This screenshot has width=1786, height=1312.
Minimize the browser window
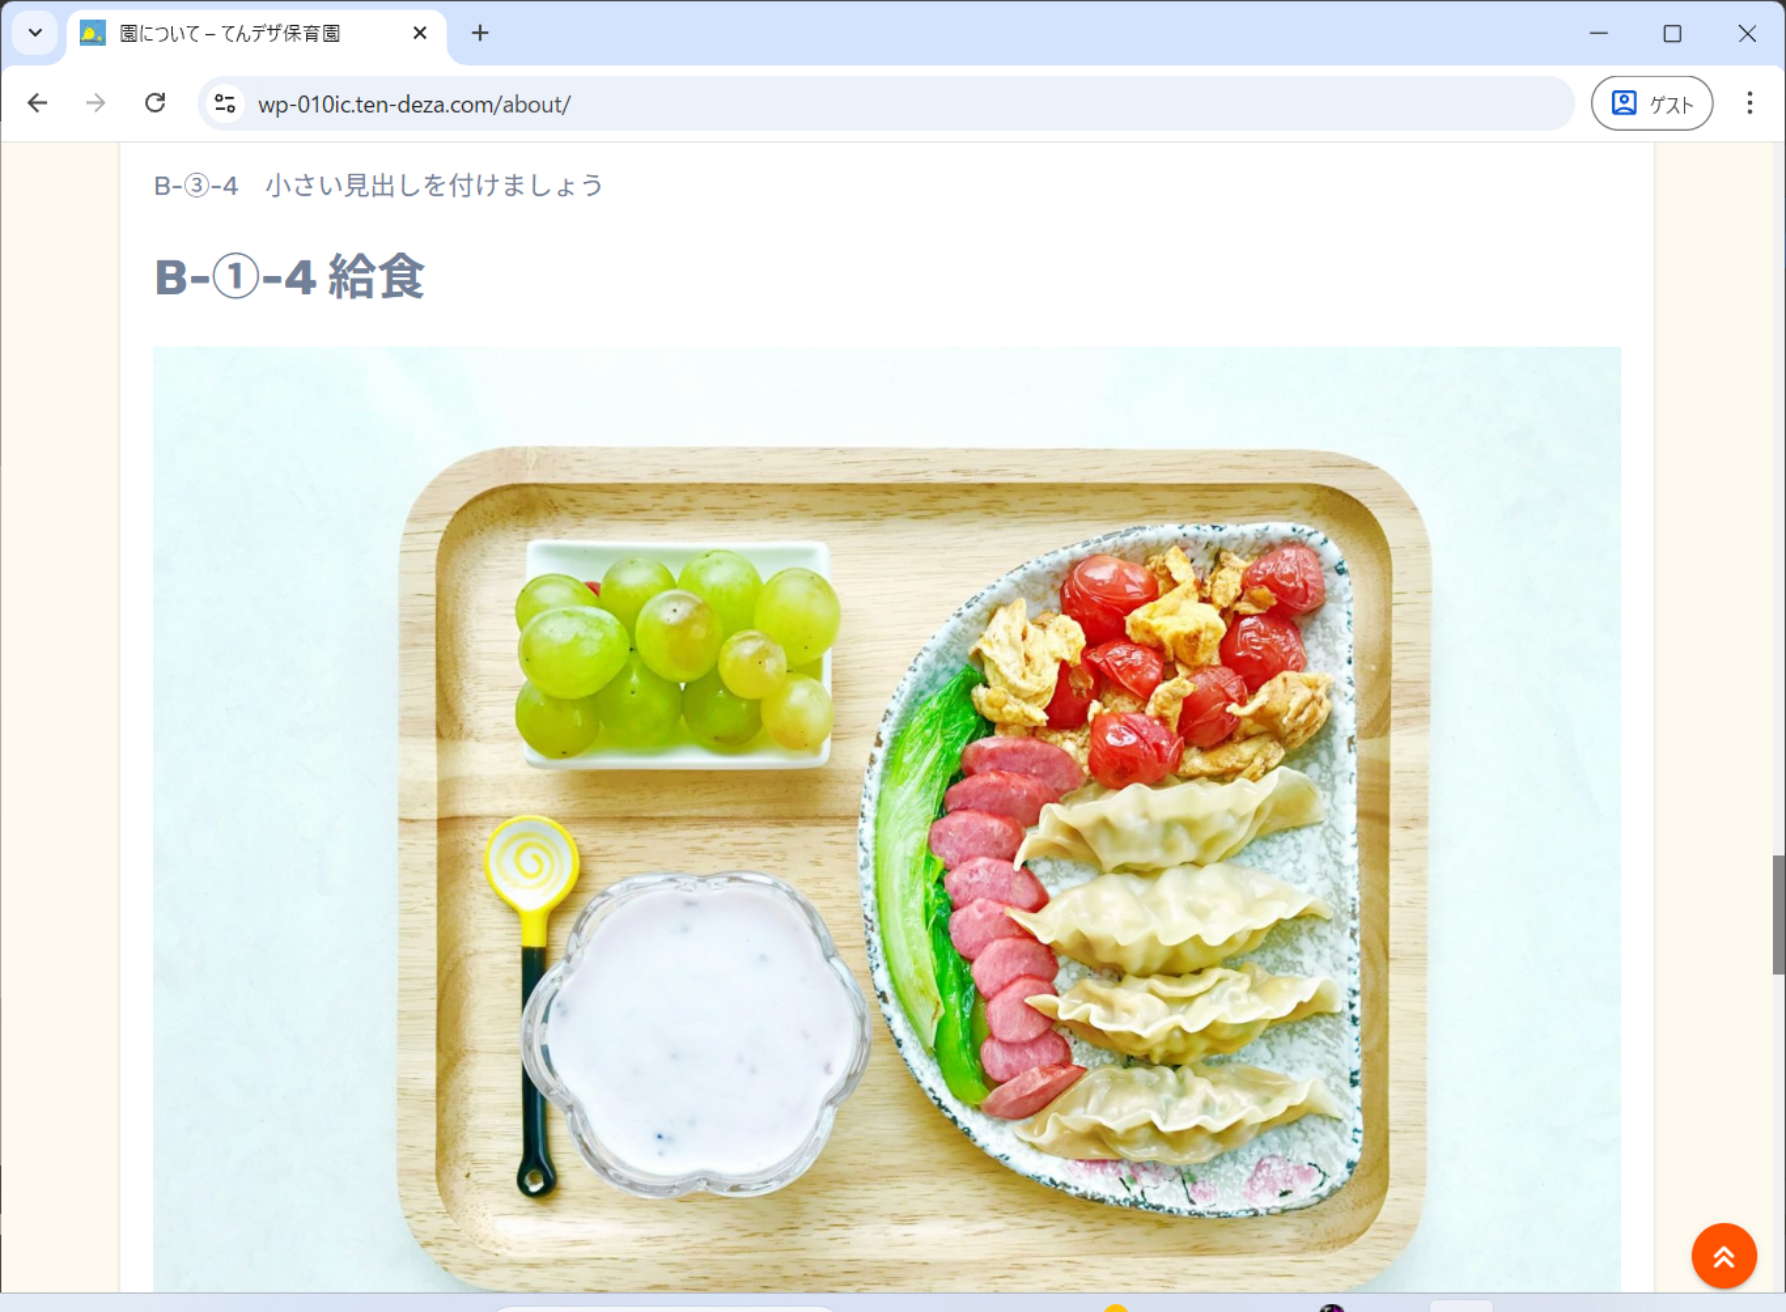pyautogui.click(x=1598, y=33)
